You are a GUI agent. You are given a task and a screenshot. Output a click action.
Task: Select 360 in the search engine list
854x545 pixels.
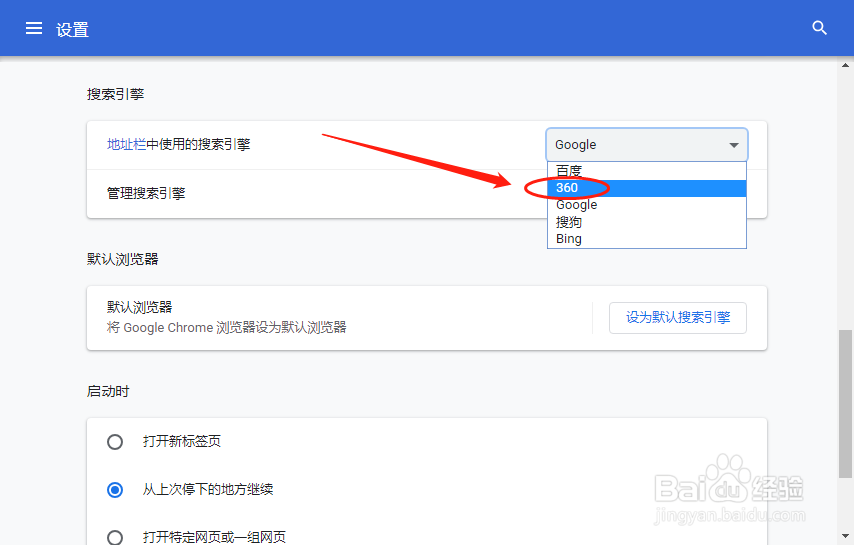point(646,188)
